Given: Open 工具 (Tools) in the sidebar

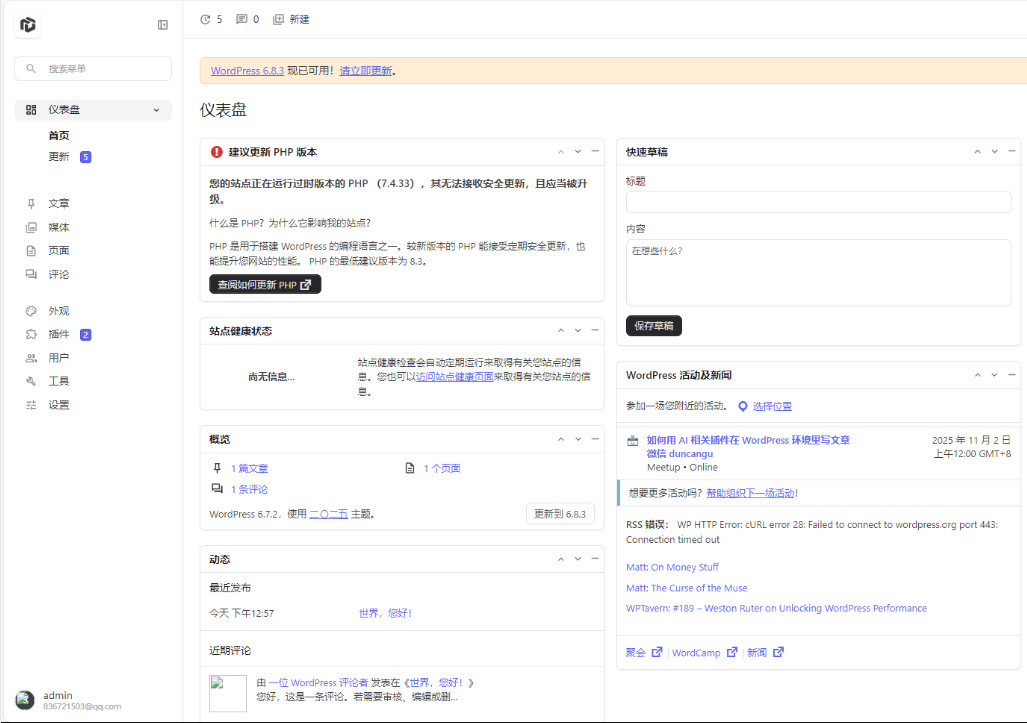Looking at the screenshot, I should click(58, 381).
